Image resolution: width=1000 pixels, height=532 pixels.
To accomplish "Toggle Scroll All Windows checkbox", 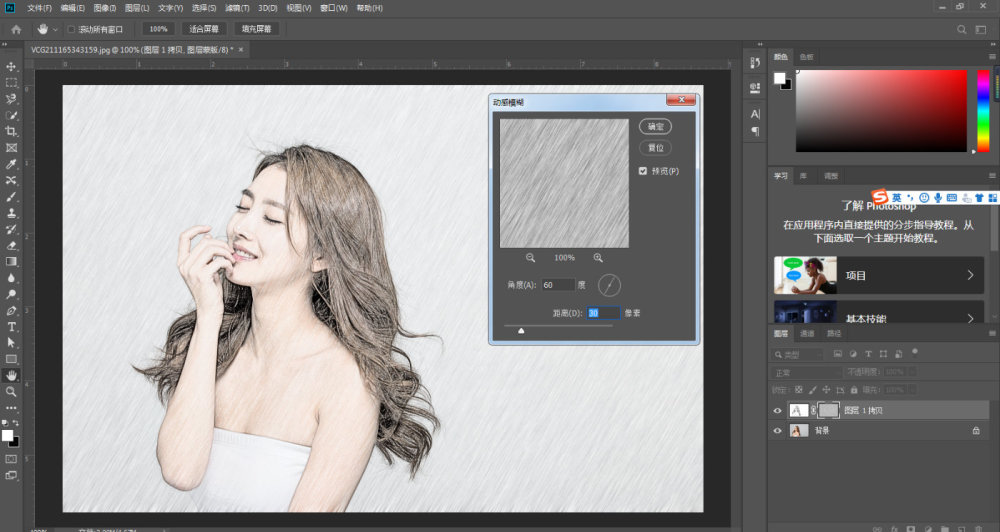I will point(71,29).
